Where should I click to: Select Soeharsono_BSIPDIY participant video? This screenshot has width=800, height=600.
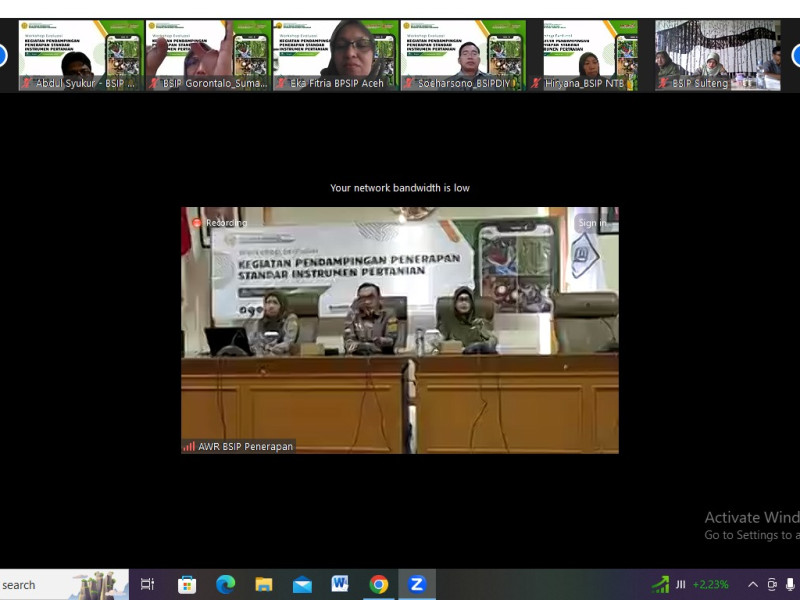[463, 55]
